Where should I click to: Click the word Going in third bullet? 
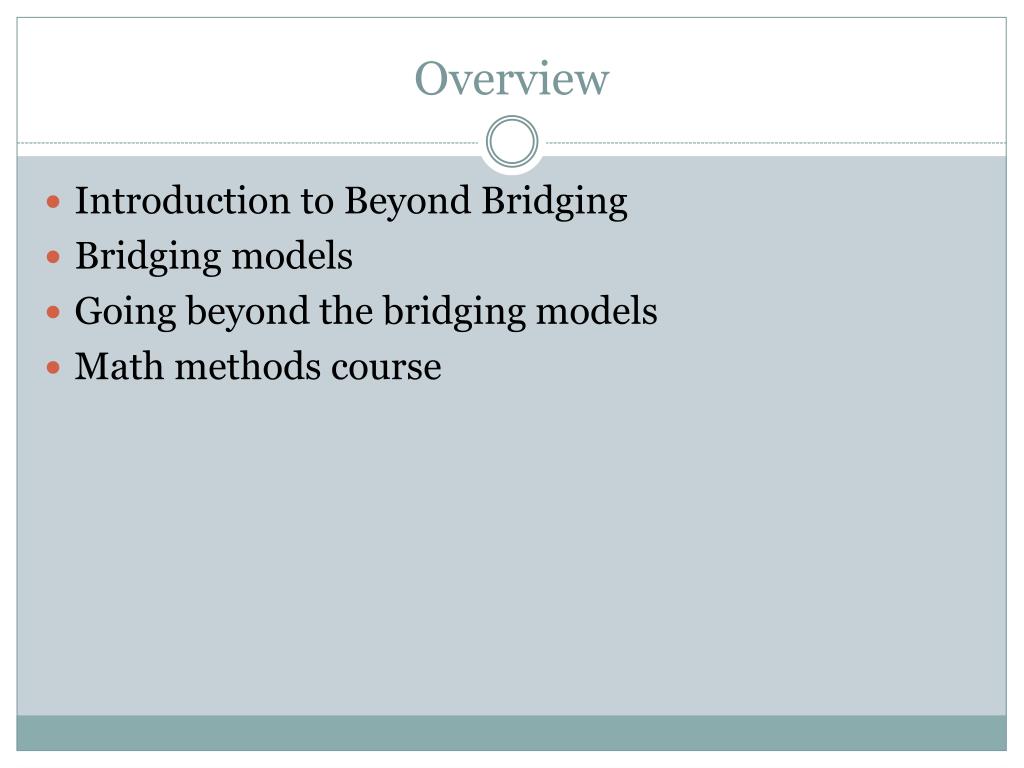click(x=125, y=313)
